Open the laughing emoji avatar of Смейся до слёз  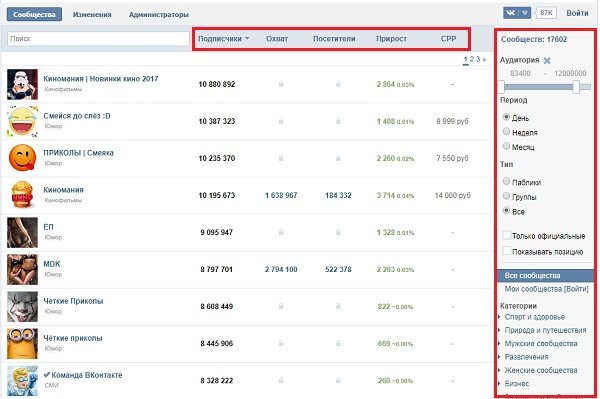coord(22,121)
